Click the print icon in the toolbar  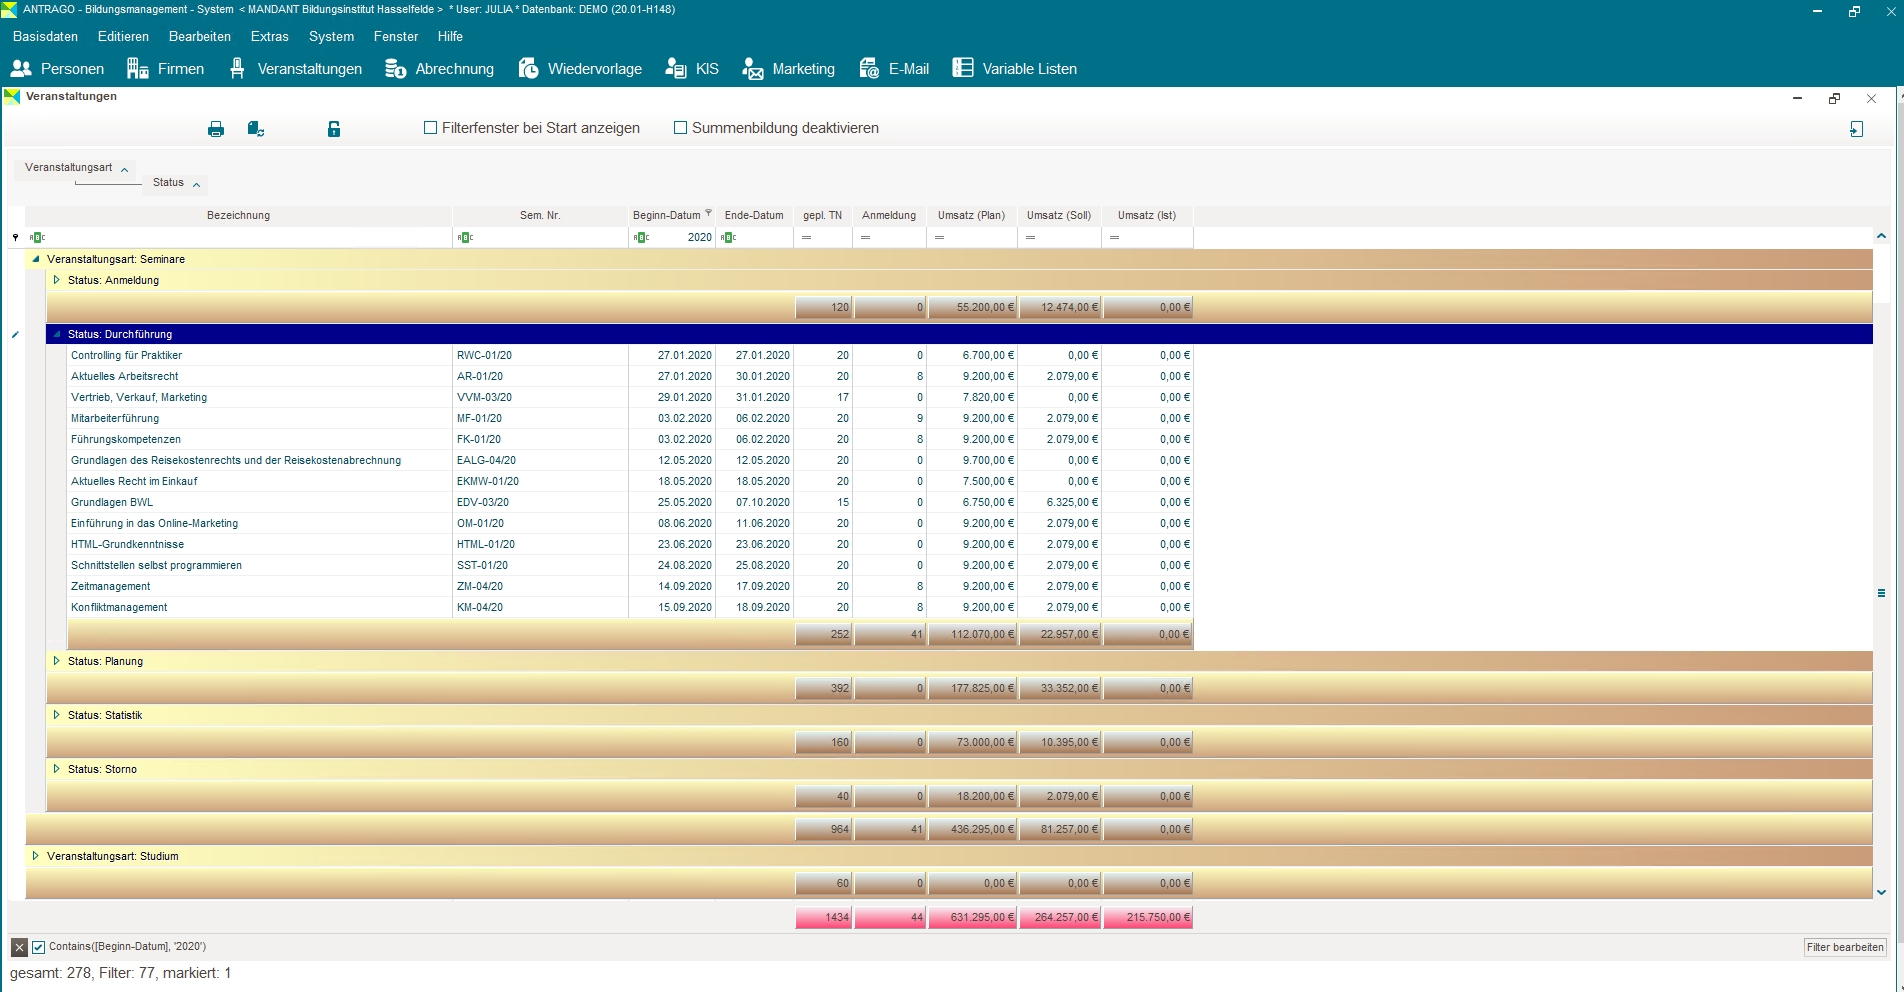coord(215,129)
